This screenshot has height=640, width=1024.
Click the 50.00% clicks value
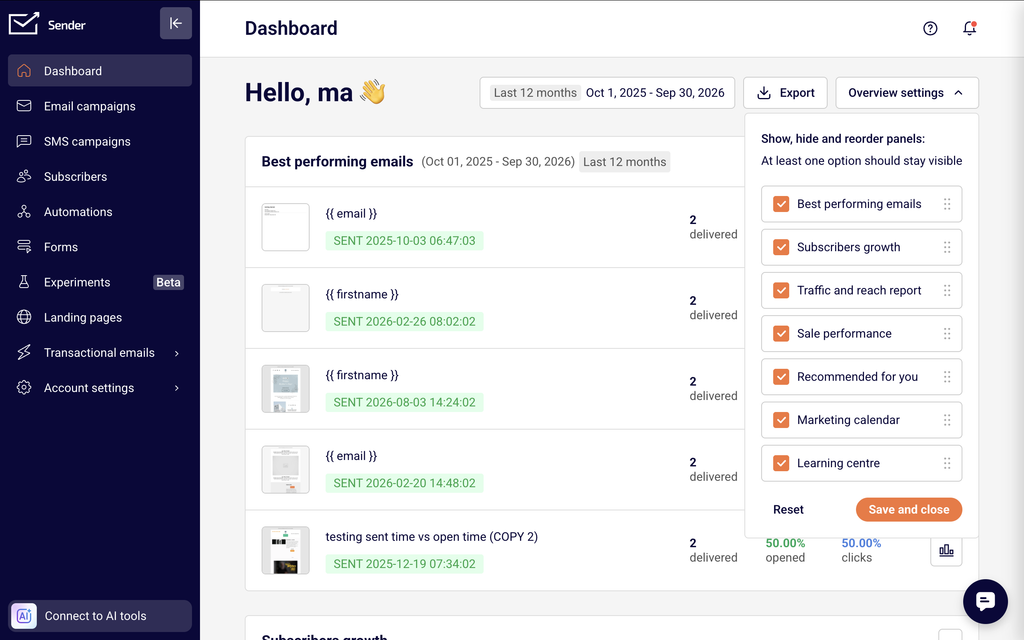tap(861, 543)
